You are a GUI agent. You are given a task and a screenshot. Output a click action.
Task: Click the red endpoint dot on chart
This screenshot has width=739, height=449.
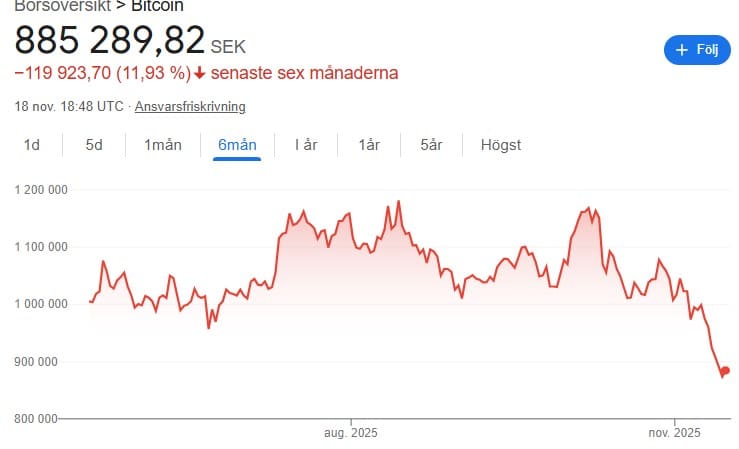[725, 371]
